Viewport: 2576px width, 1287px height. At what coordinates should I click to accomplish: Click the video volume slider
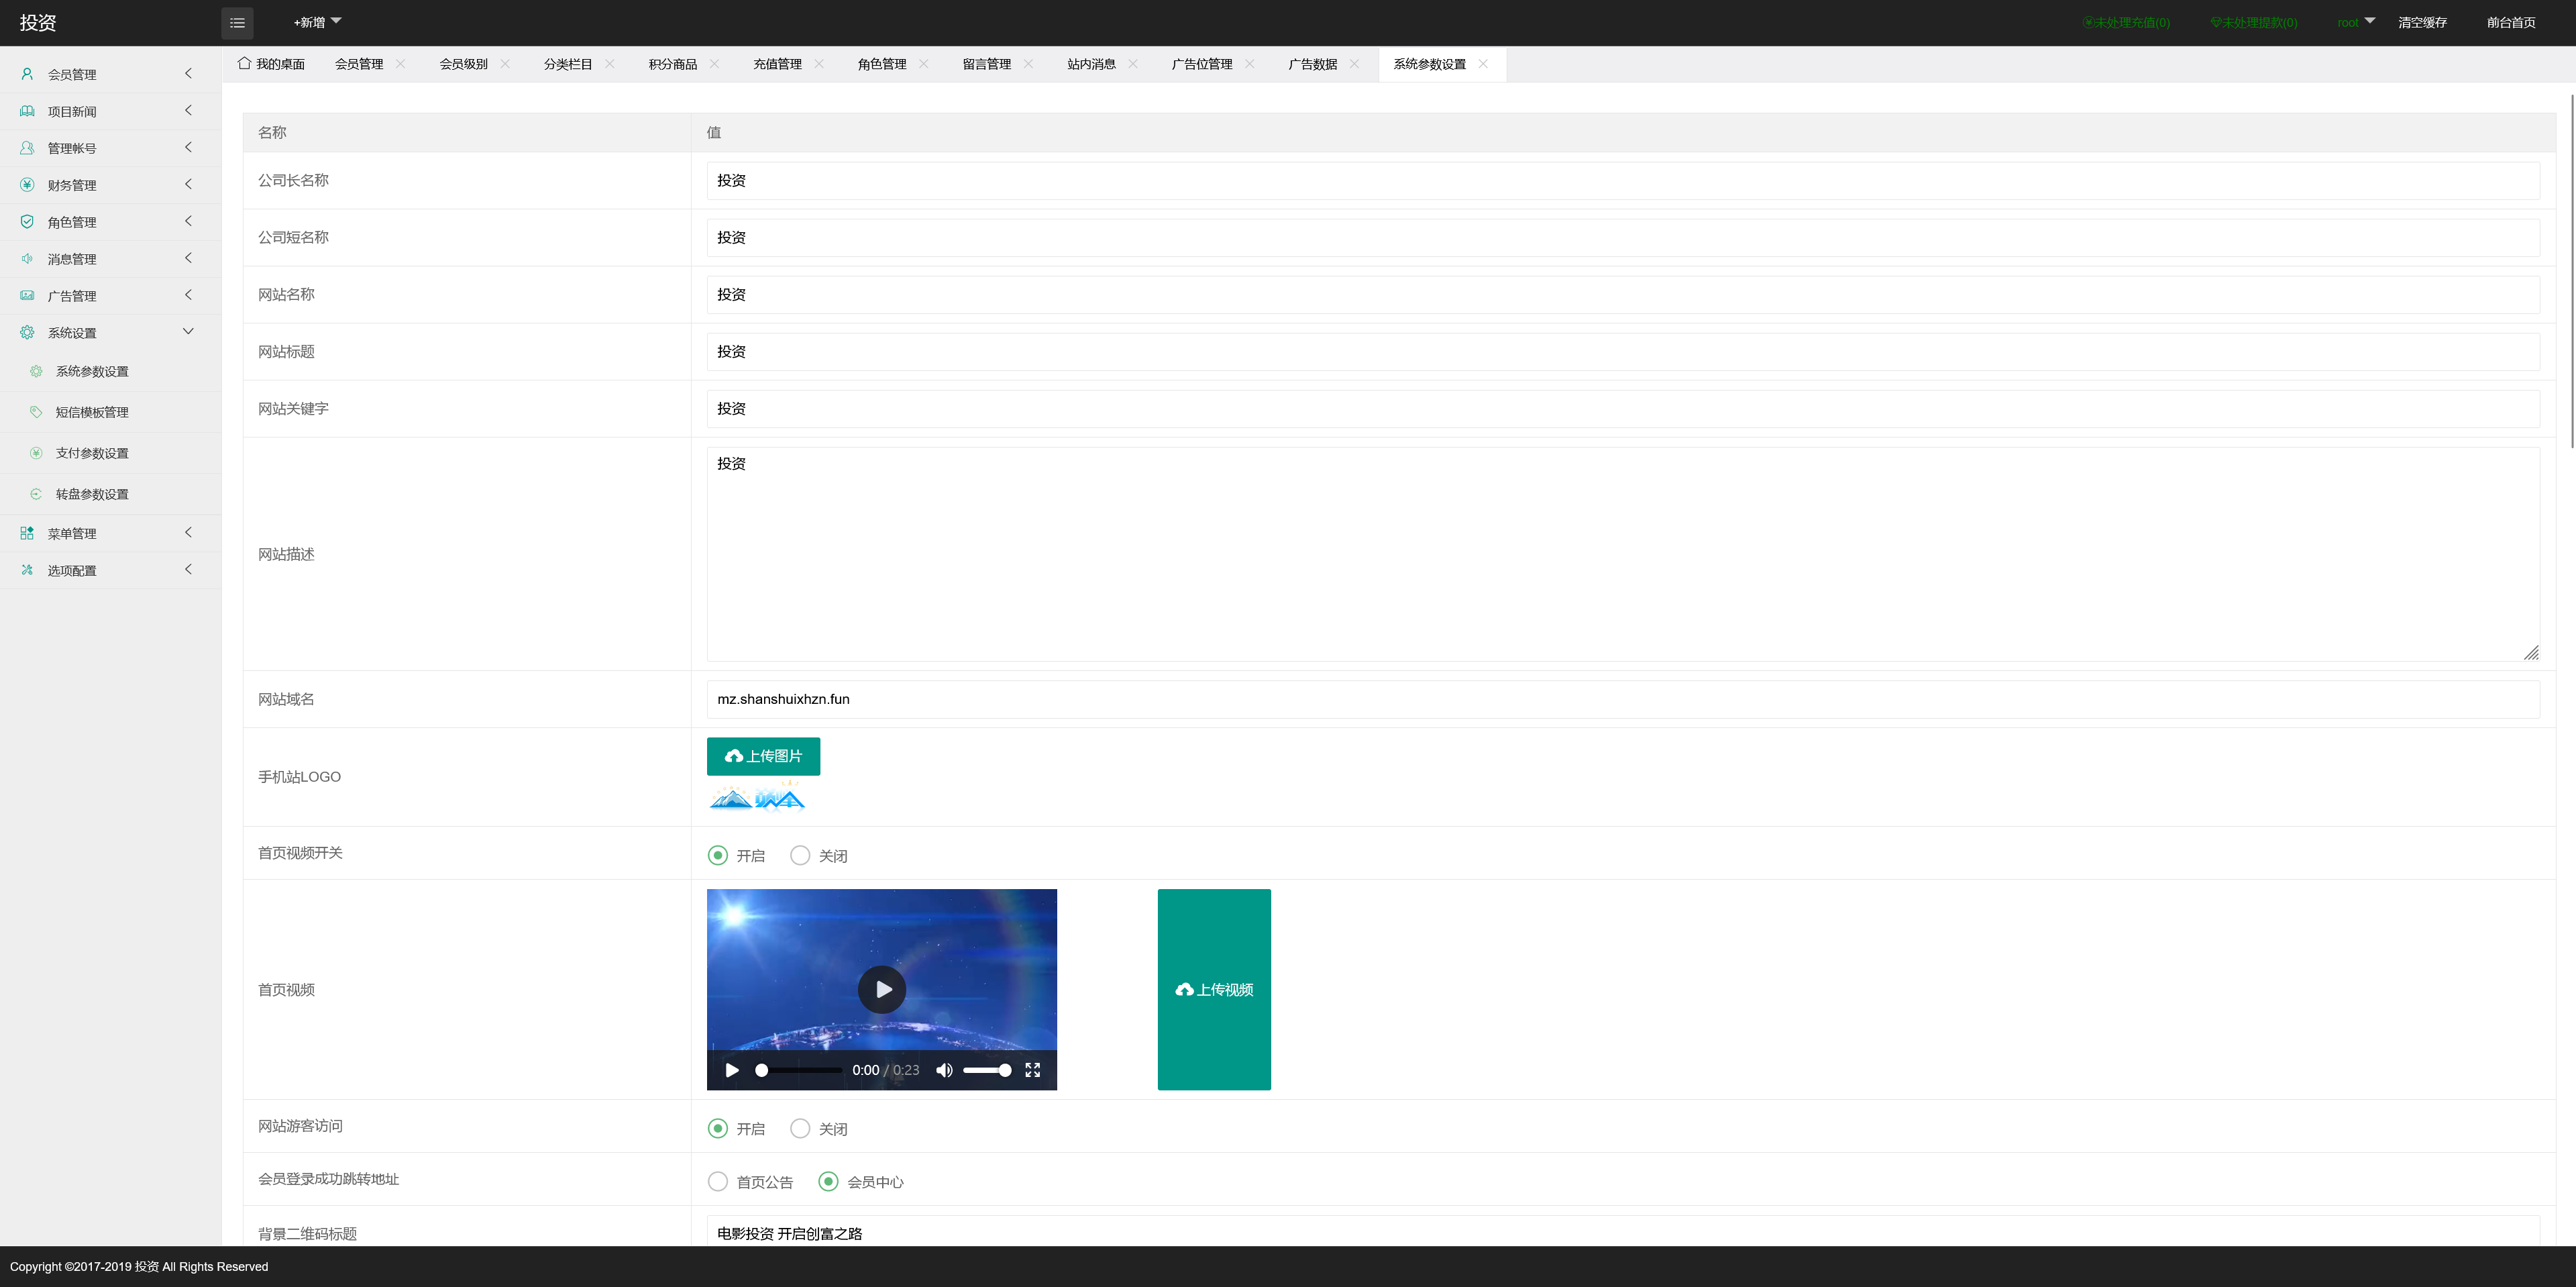coord(987,1070)
